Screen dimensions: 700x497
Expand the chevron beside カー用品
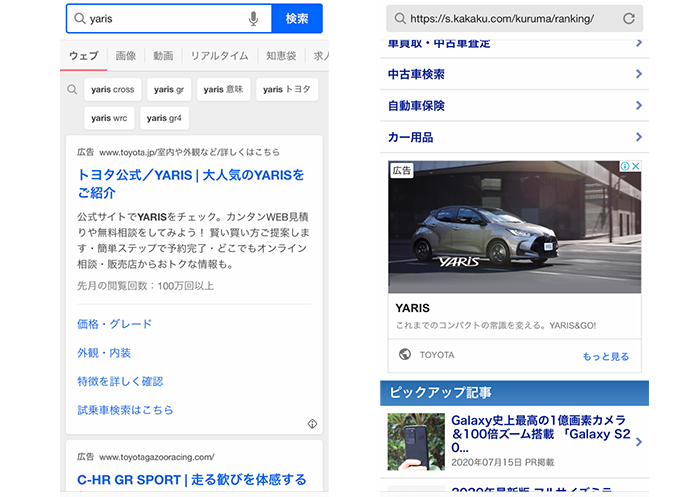(x=639, y=137)
